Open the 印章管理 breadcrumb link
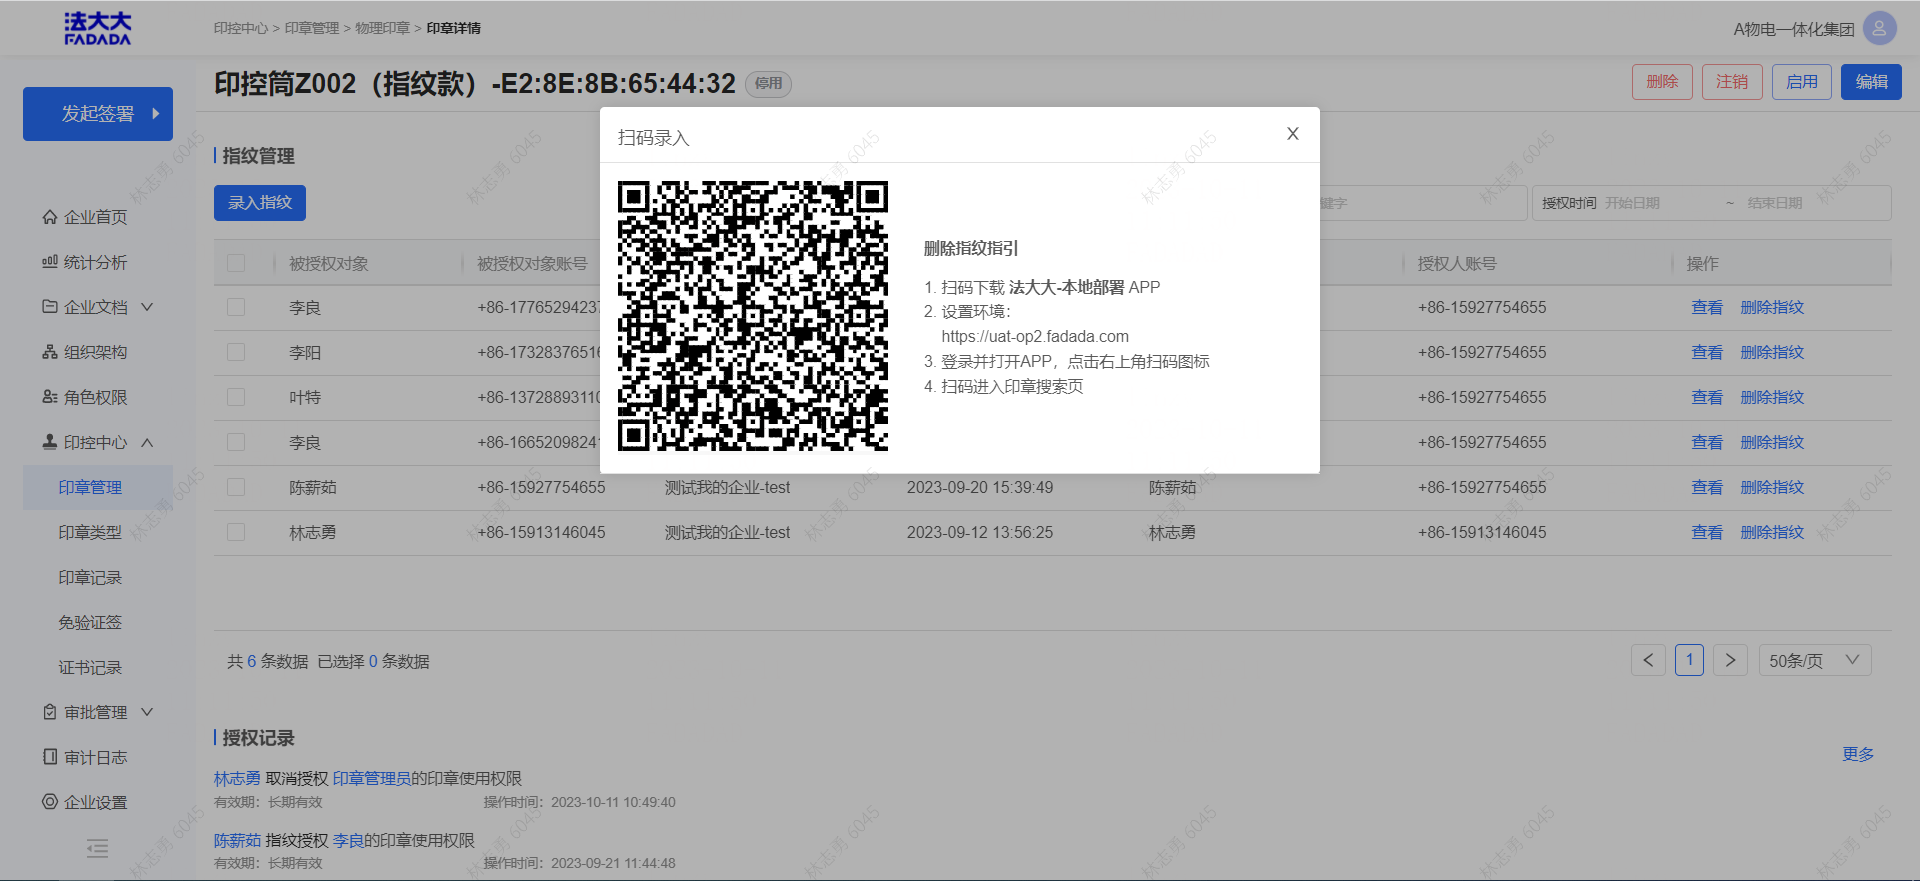 312,28
